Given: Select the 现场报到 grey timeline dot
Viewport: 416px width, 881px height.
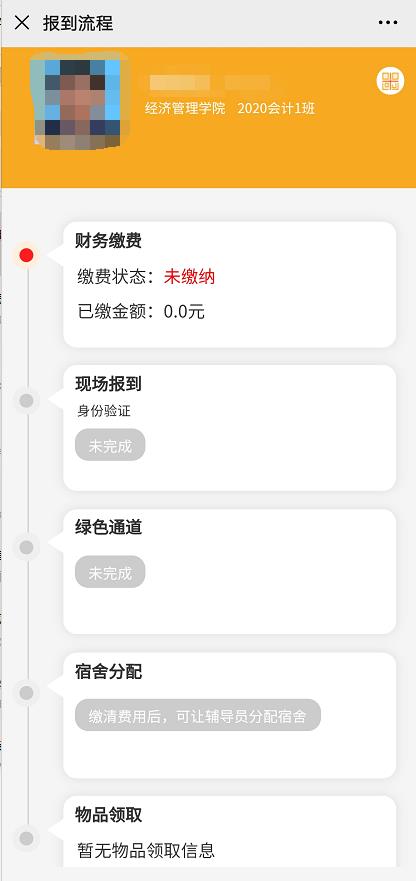Looking at the screenshot, I should click(x=26, y=401).
